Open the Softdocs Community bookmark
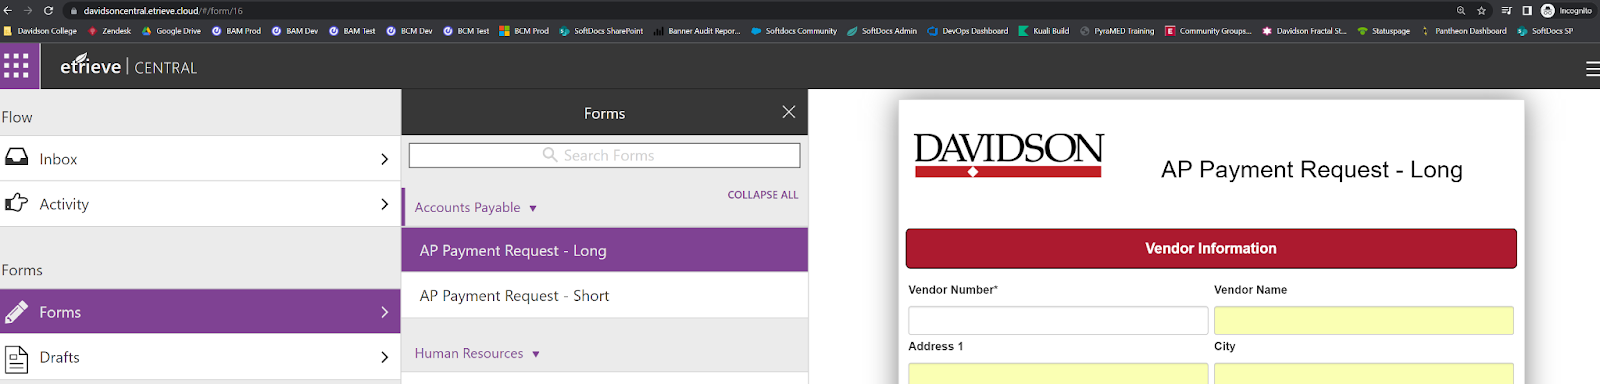Screen dimensions: 1600x384 [794, 31]
